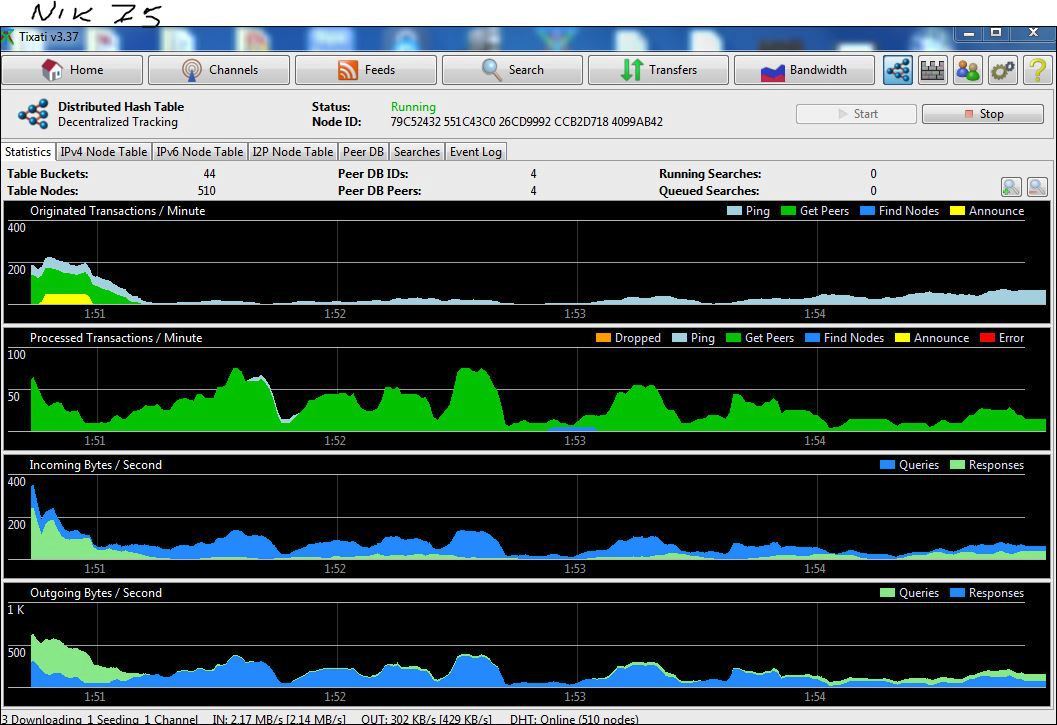Viewport: 1057px width, 725px height.
Task: Click the DHT: Online status bar entry
Action: (x=574, y=719)
